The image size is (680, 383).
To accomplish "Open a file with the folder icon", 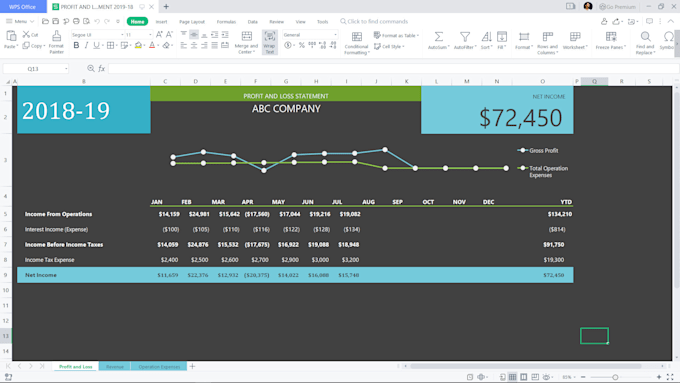I will pyautogui.click(x=45, y=21).
